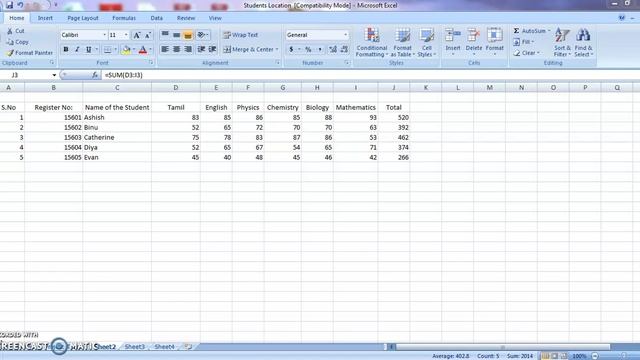Toggle Italic formatting
Screen dimensions: 640x360
77,50
